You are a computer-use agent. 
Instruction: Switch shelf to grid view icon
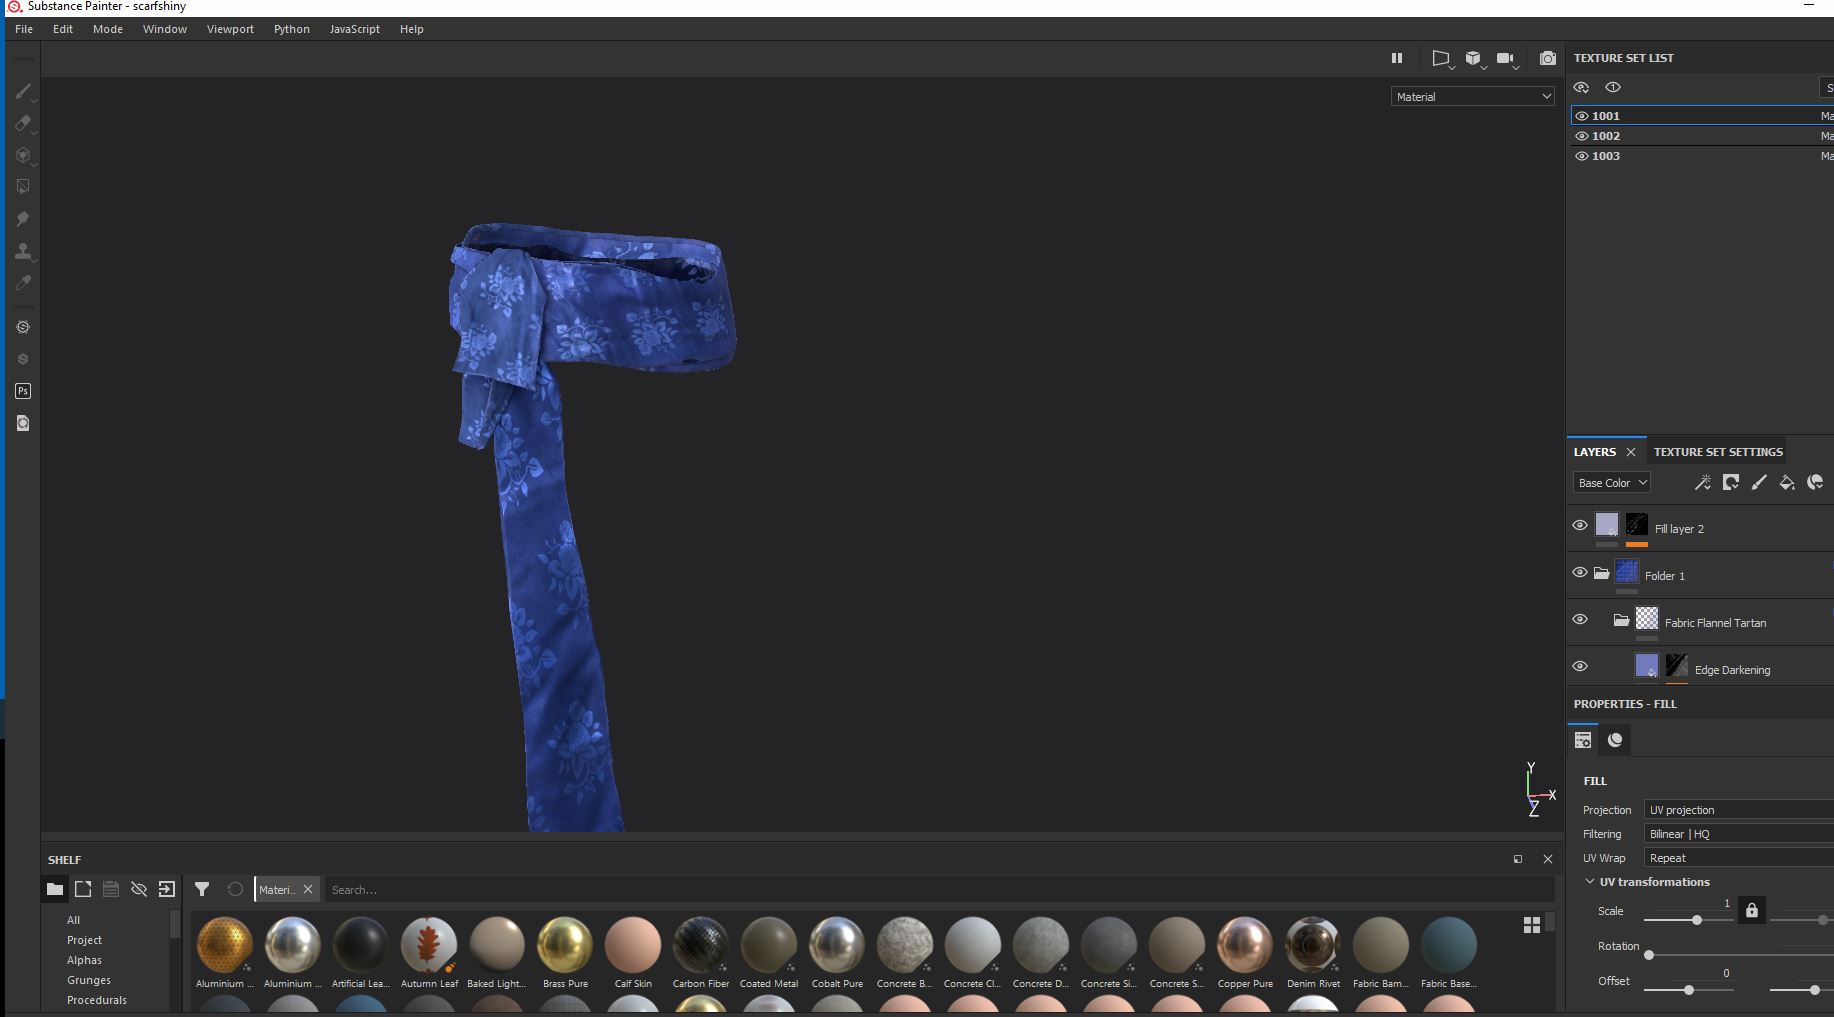coord(1532,925)
